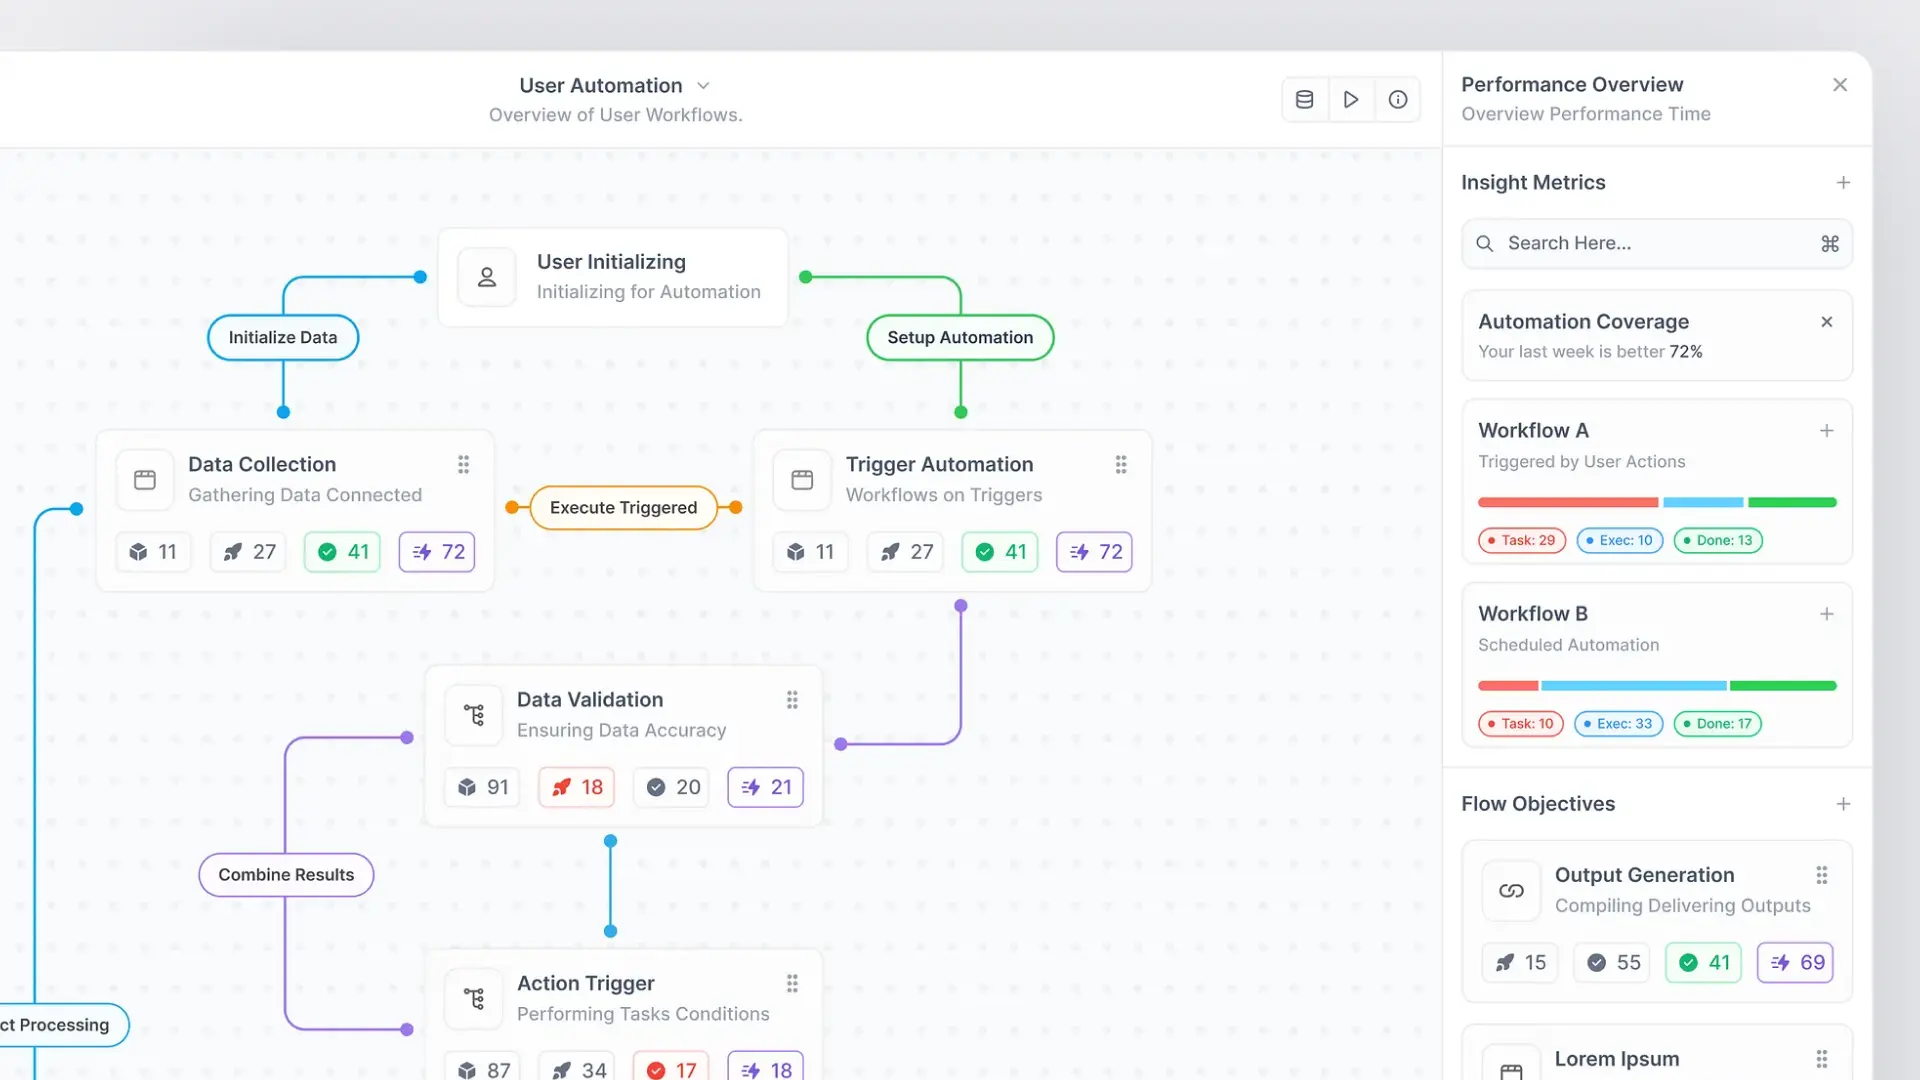
Task: Close the Performance Overview panel
Action: point(1840,85)
